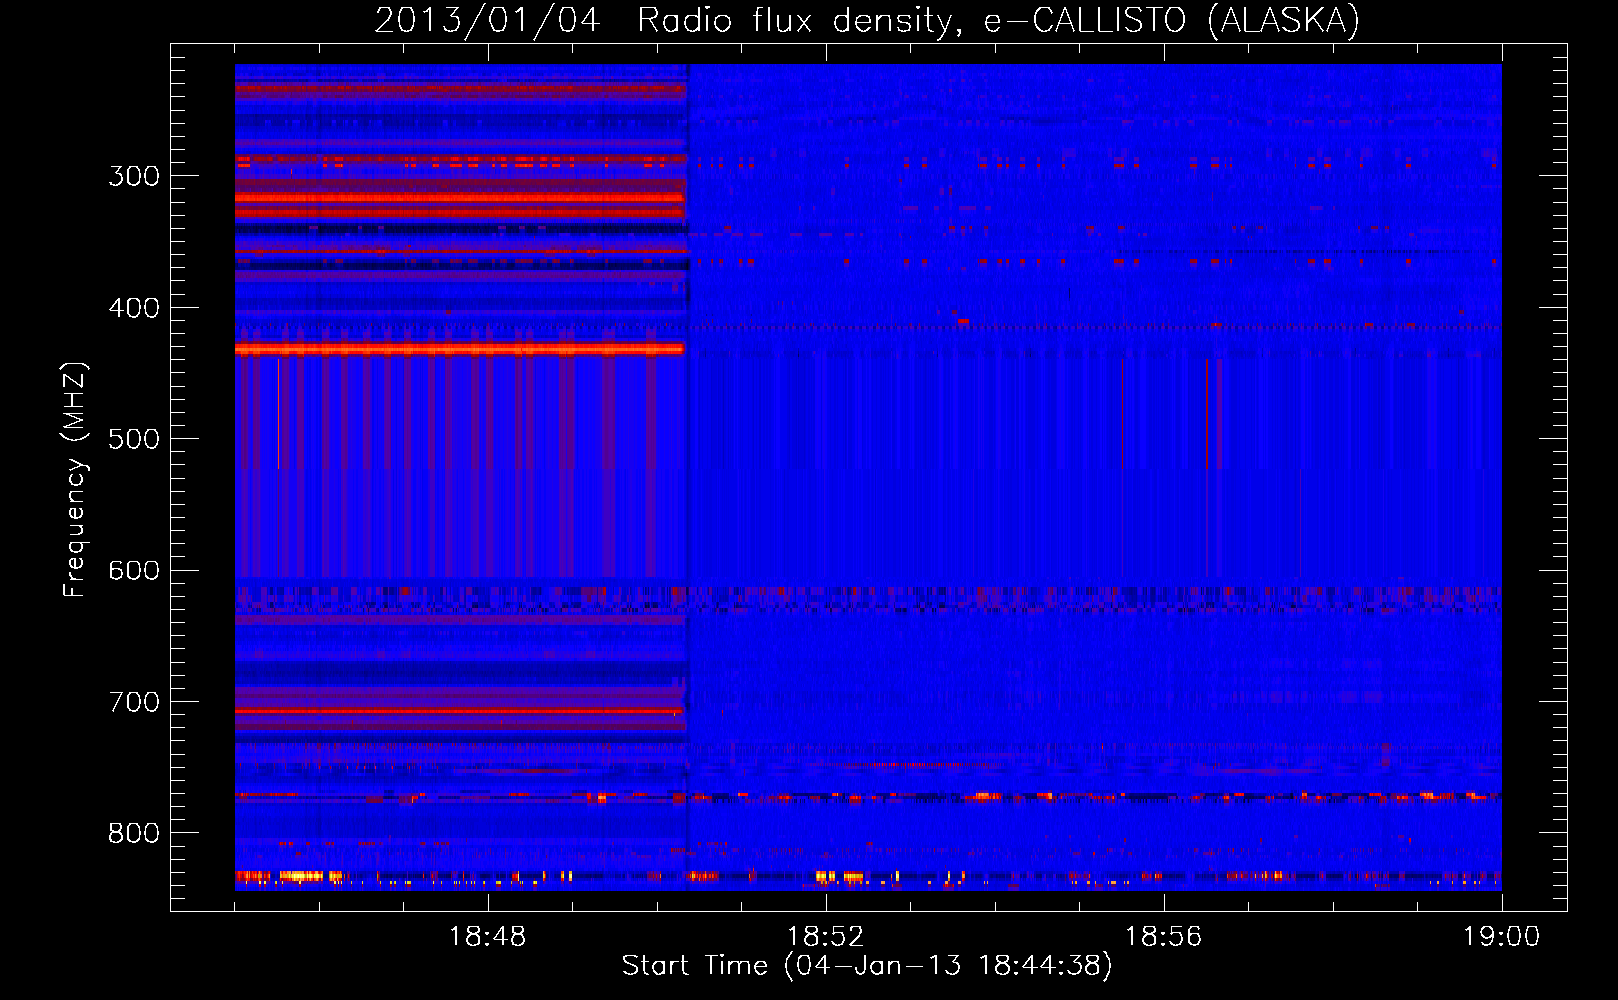Click the 18:56 time tick label
This screenshot has height=1000, width=1618.
point(1163,937)
